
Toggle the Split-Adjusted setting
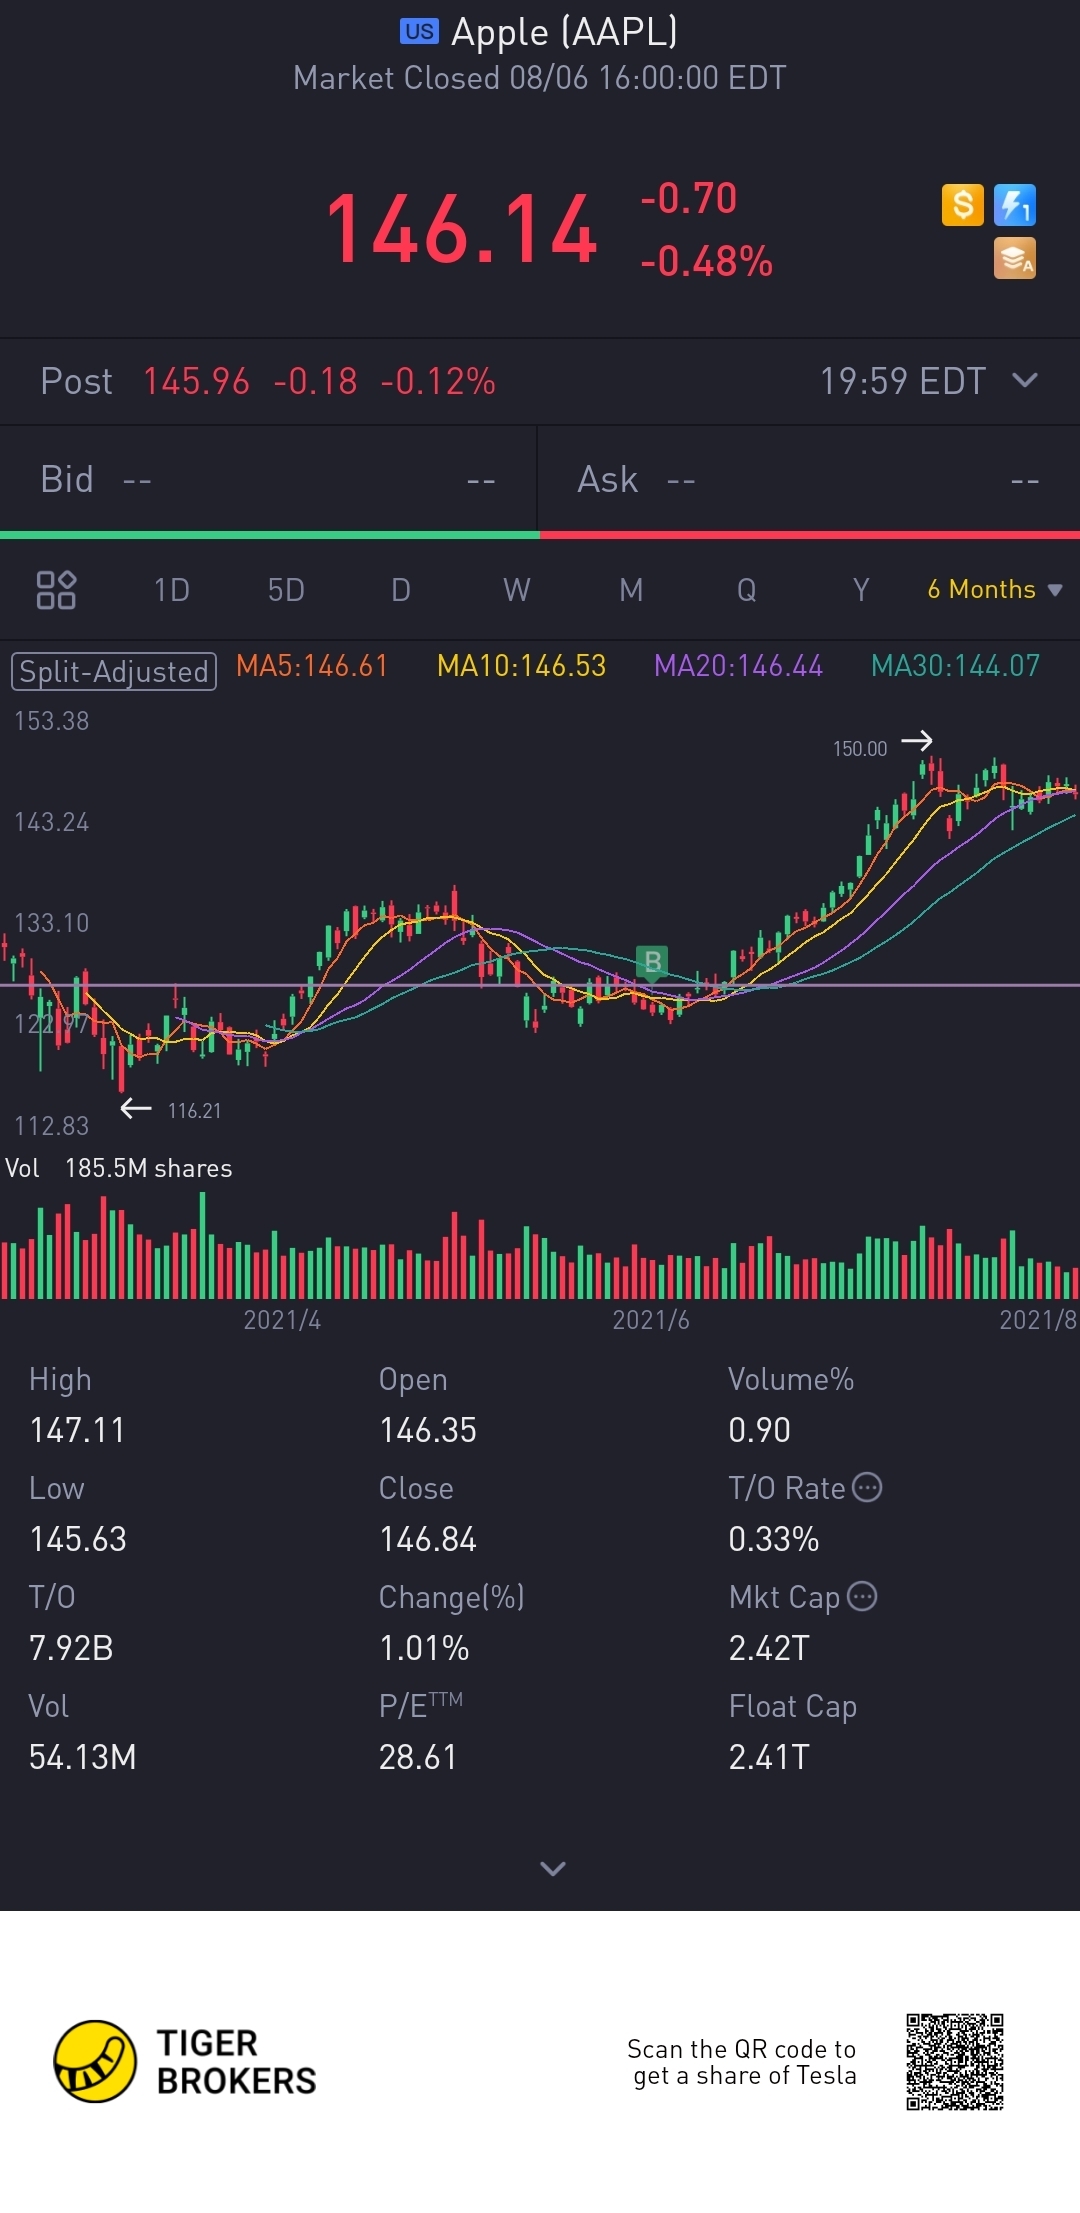coord(114,671)
